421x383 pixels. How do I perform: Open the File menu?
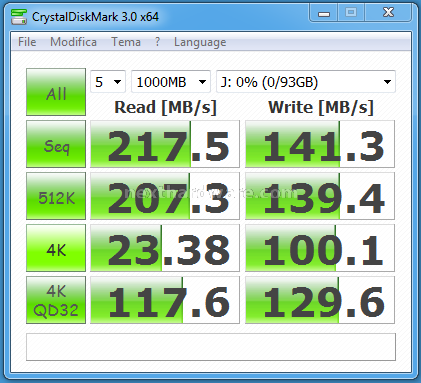[27, 42]
